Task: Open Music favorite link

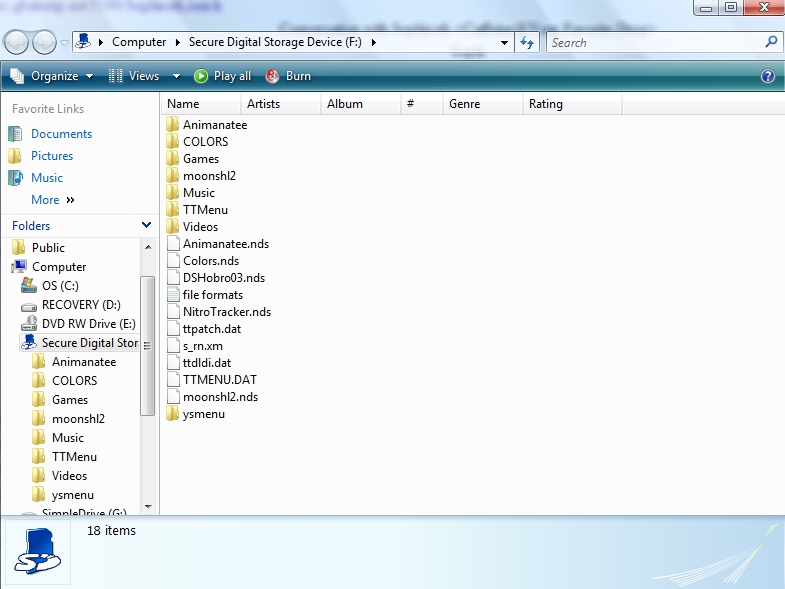Action: pos(47,178)
